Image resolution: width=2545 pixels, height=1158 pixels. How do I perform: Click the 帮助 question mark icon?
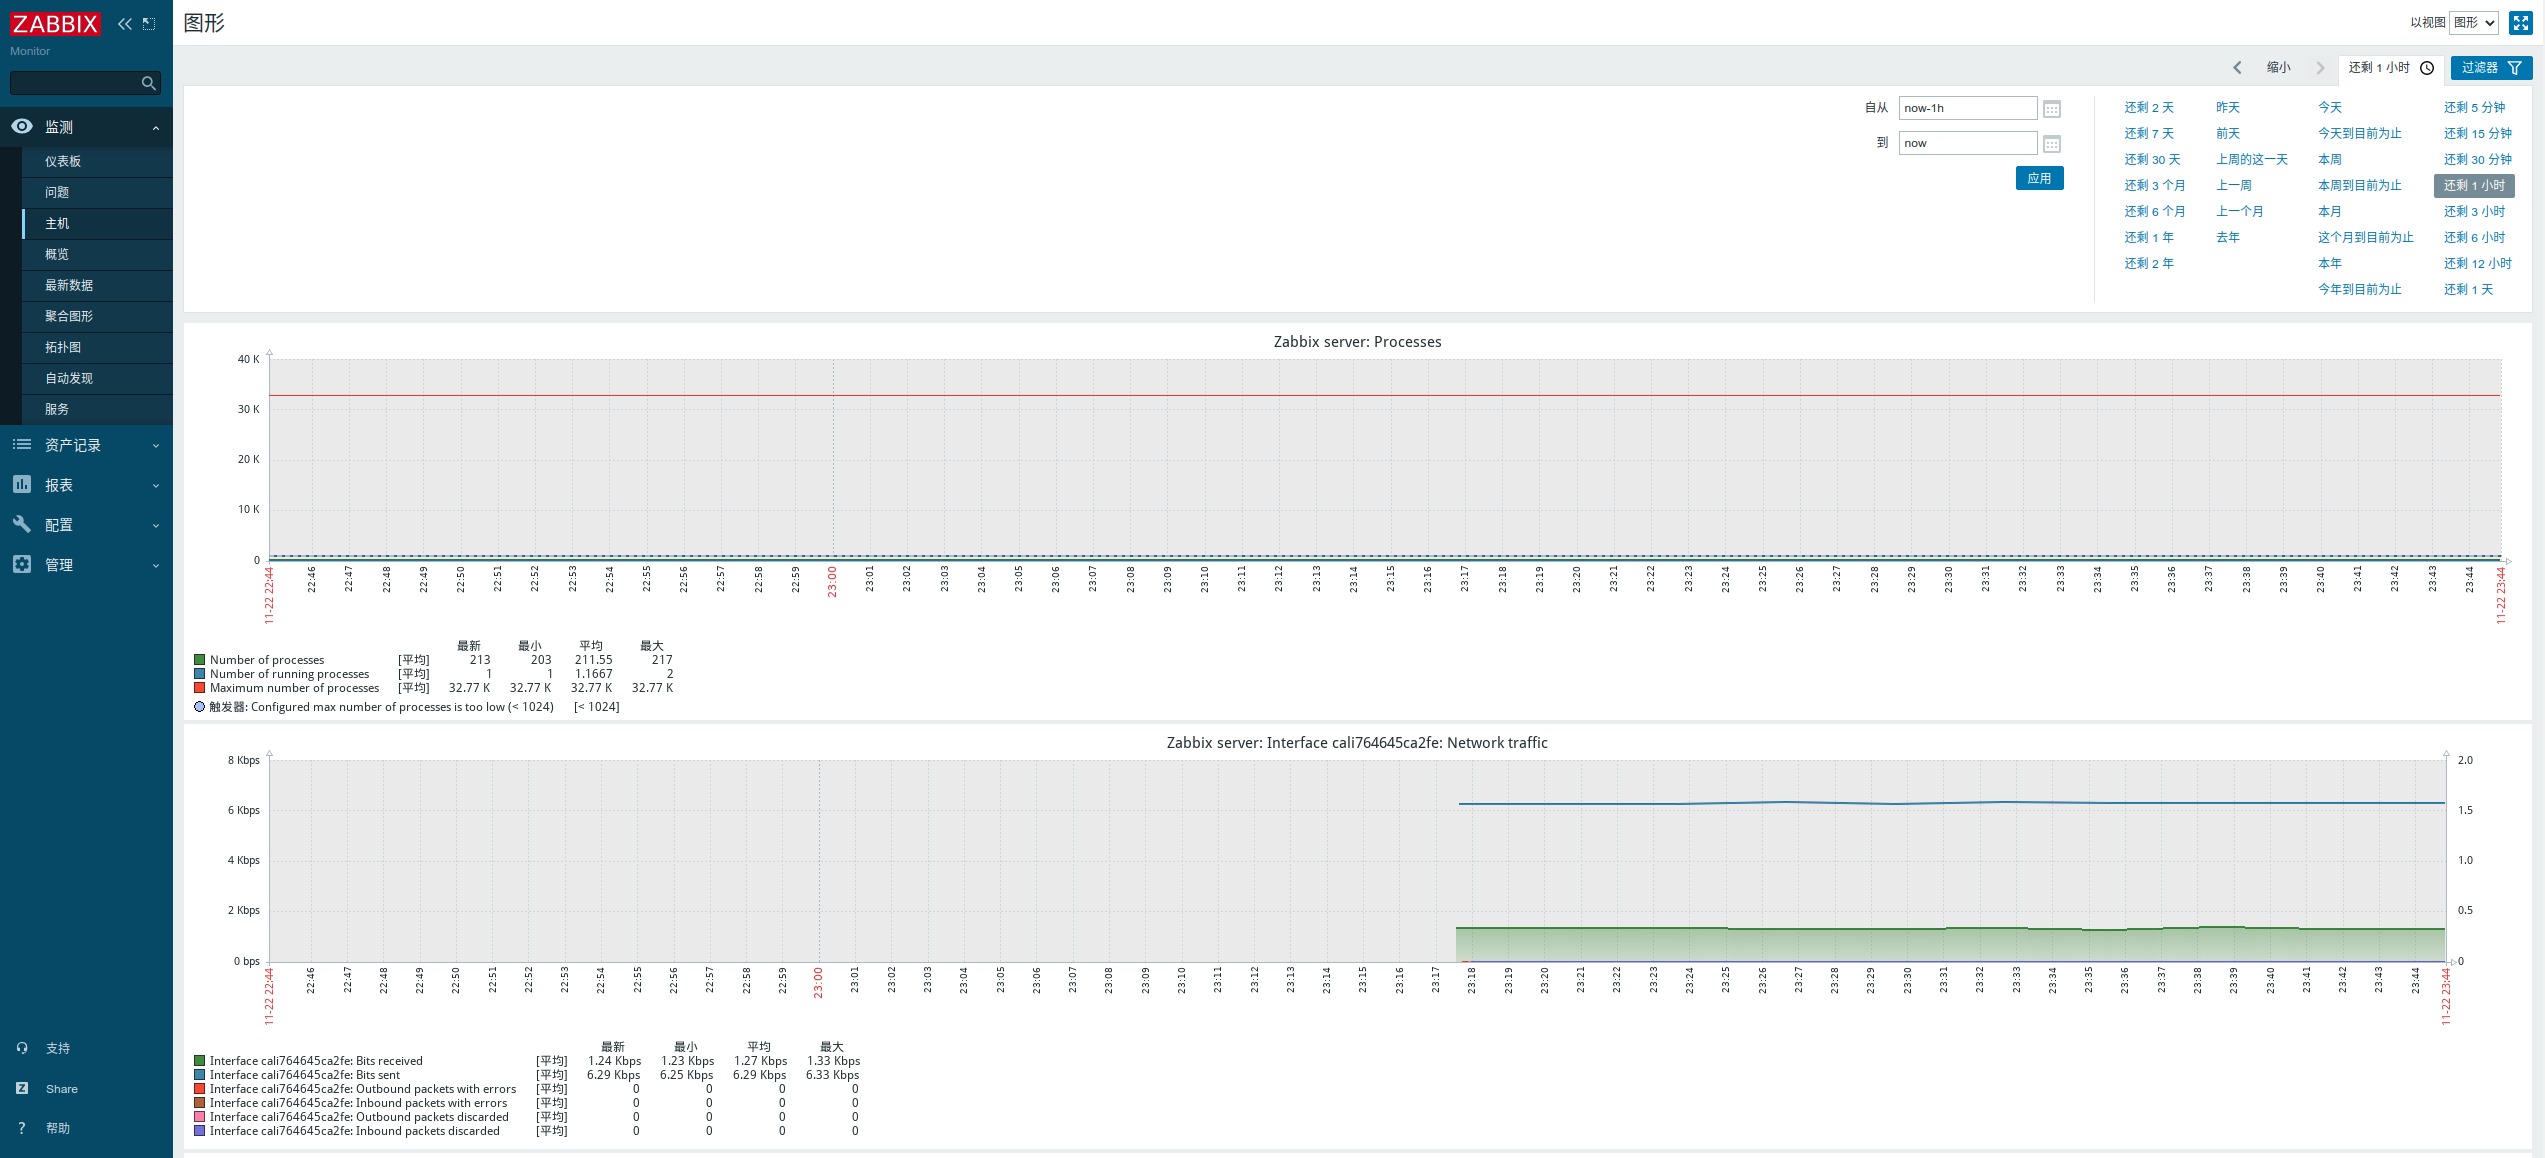click(x=22, y=1128)
